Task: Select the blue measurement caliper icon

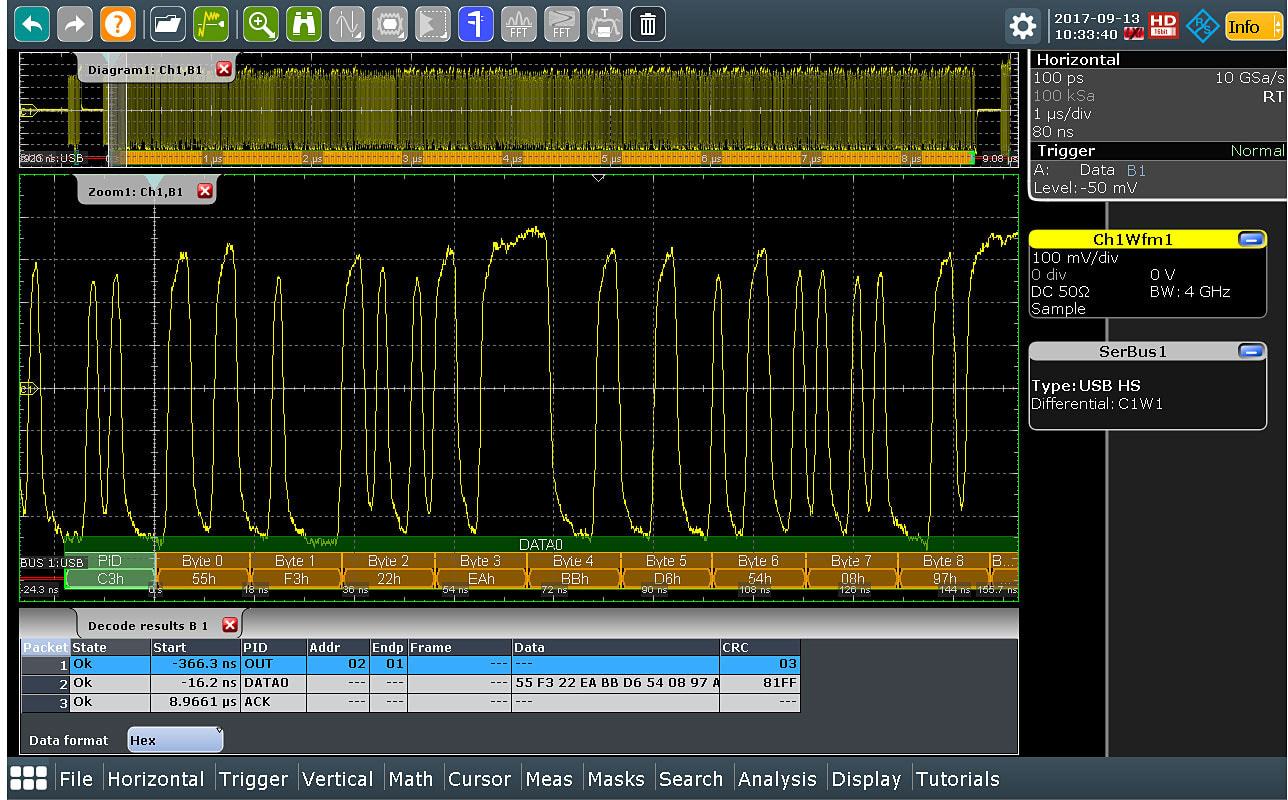Action: pos(475,24)
